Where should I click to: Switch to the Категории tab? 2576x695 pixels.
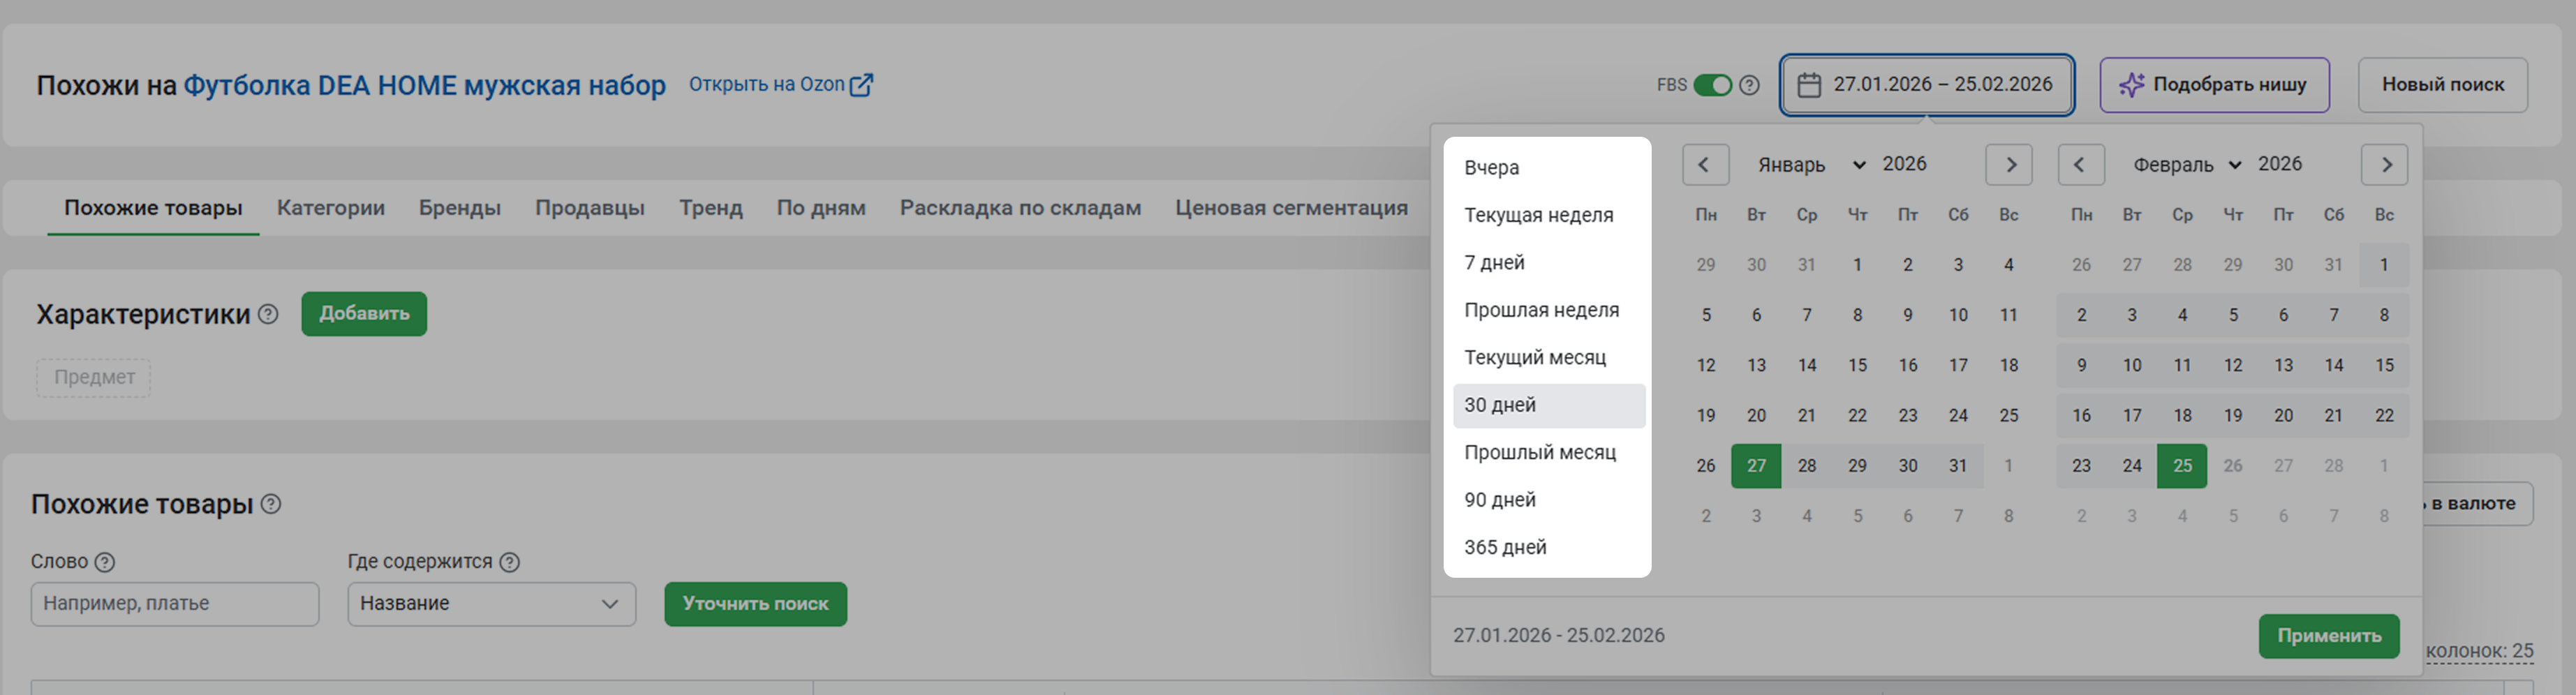330,208
